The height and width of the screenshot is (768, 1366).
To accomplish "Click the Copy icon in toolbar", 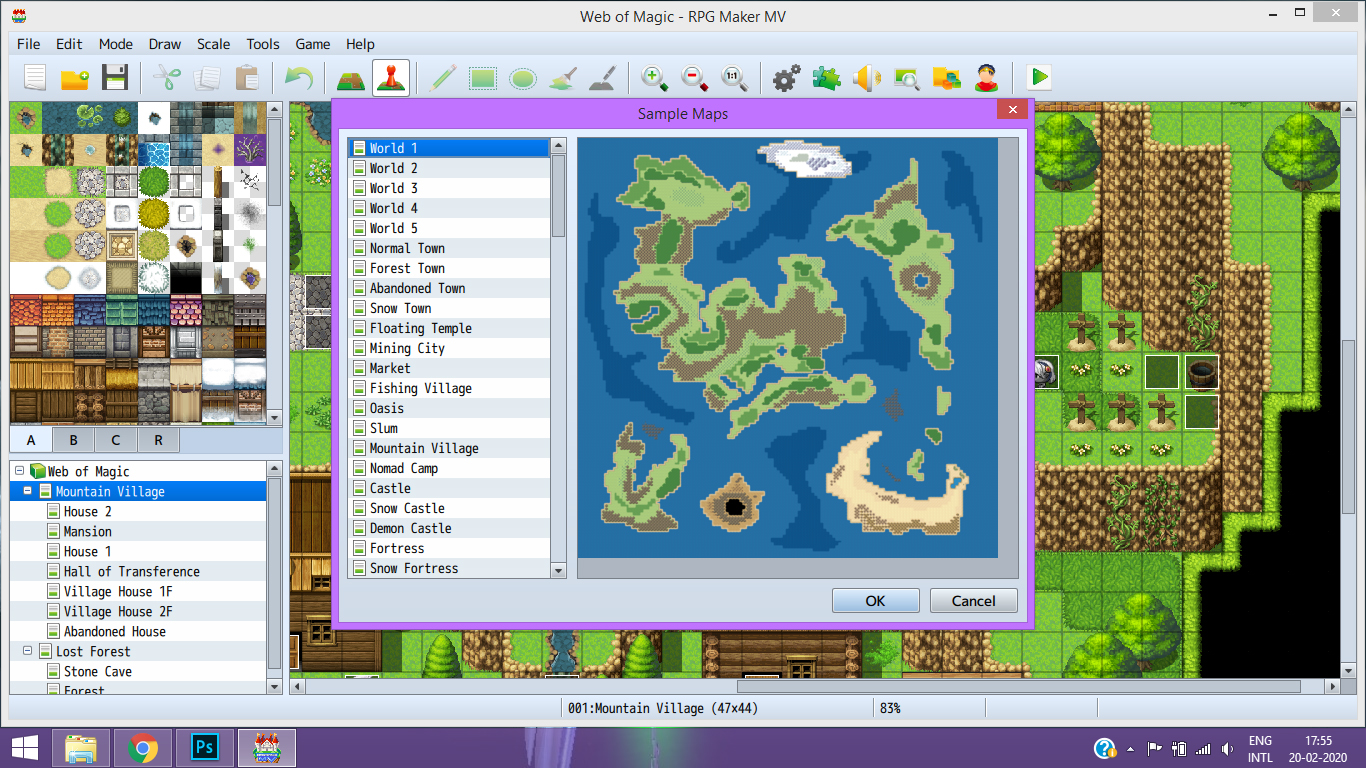I will (x=207, y=77).
